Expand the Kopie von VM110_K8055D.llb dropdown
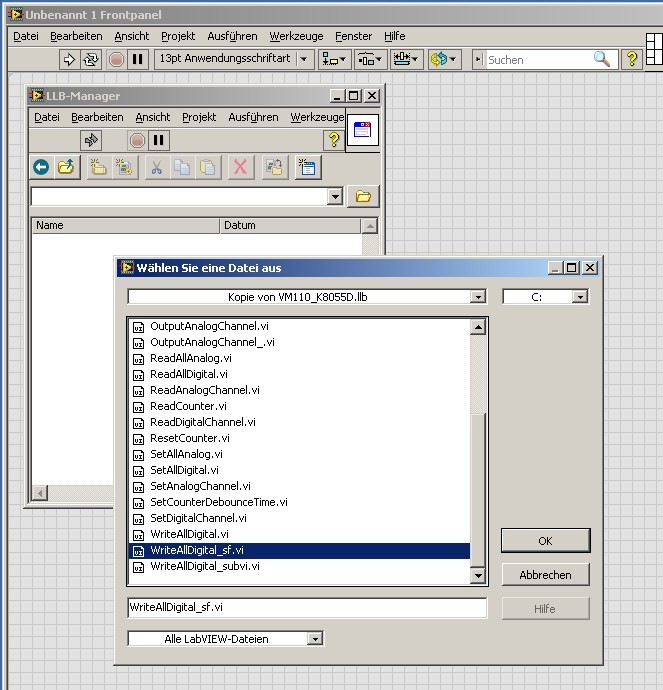The image size is (663, 690). click(478, 297)
